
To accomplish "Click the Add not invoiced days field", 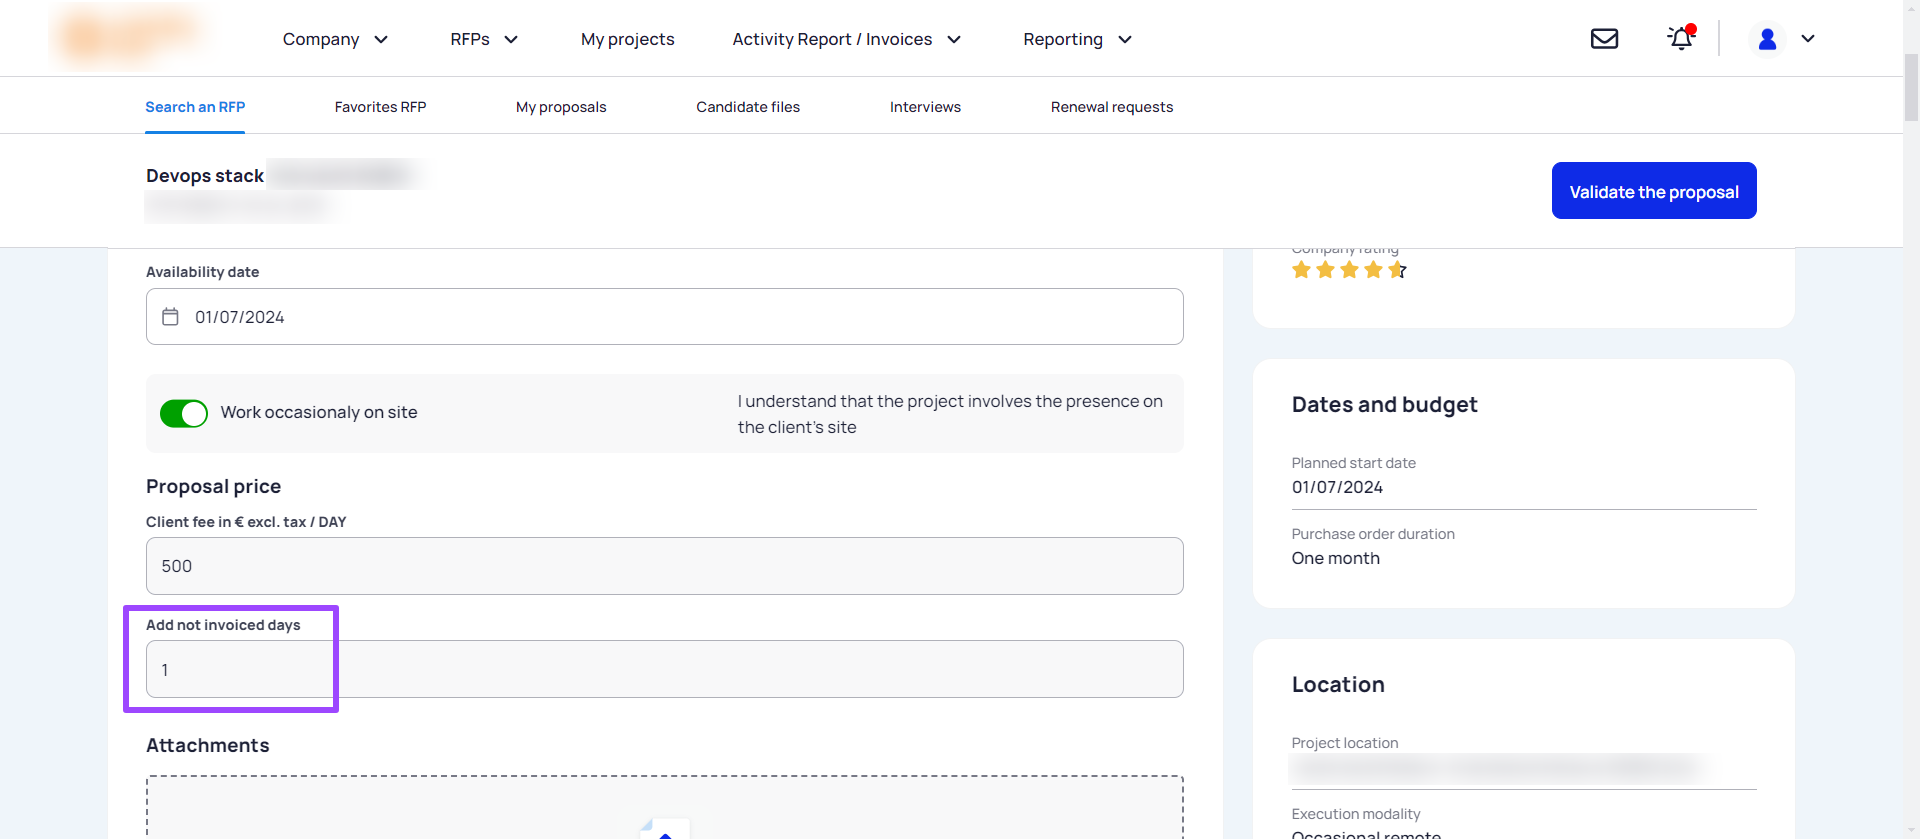I will pyautogui.click(x=665, y=669).
